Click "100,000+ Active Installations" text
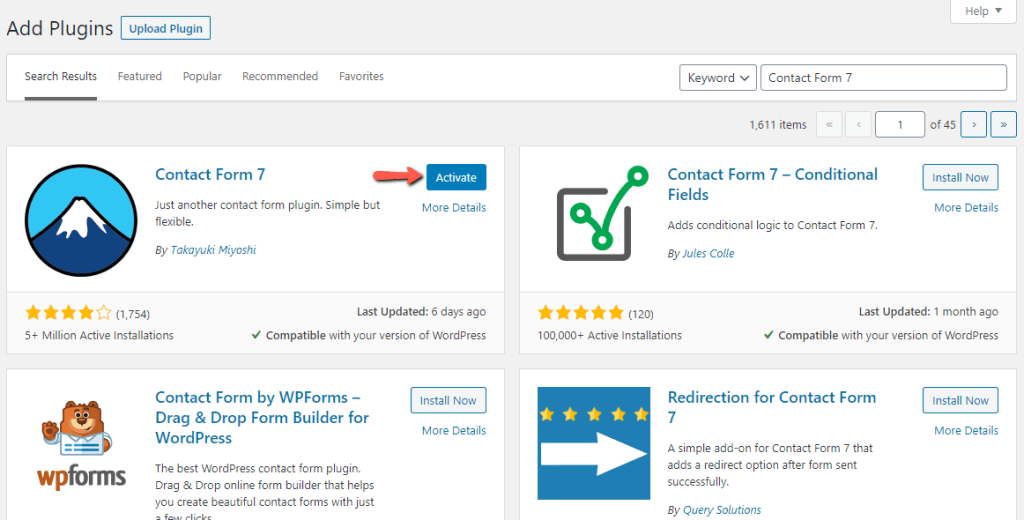This screenshot has height=520, width=1024. tap(609, 335)
